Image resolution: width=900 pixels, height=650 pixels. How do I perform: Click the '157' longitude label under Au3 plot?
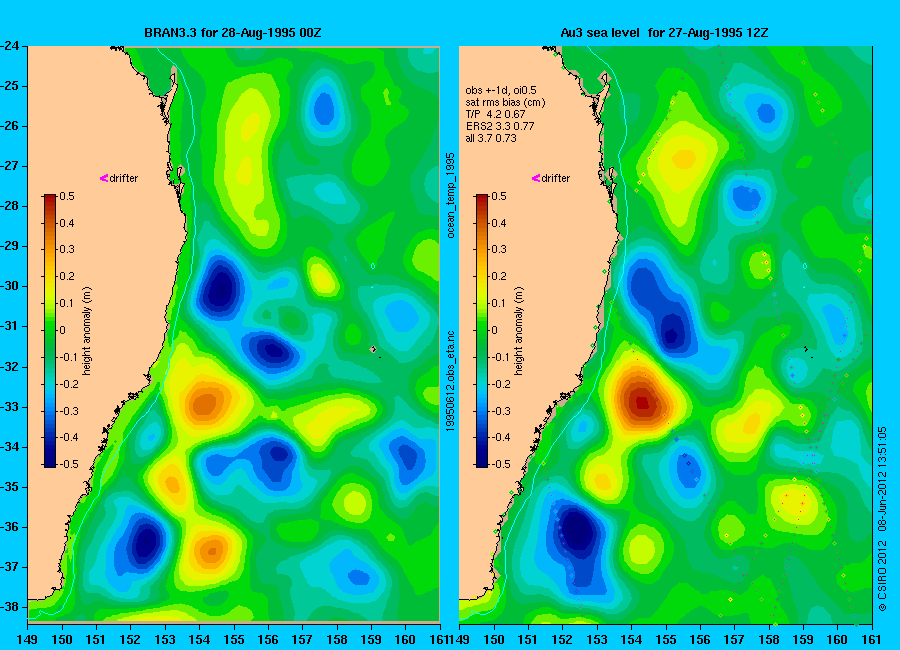(734, 639)
